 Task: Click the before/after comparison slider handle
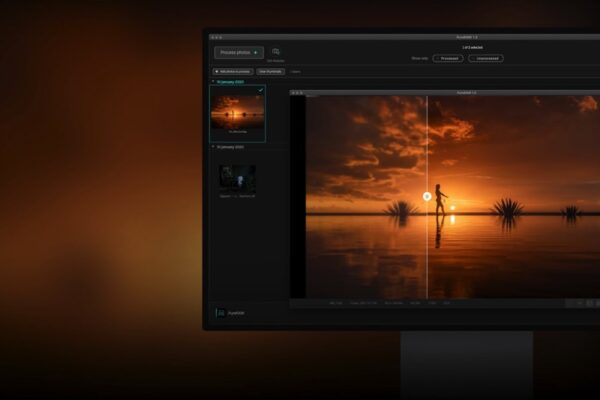427,196
